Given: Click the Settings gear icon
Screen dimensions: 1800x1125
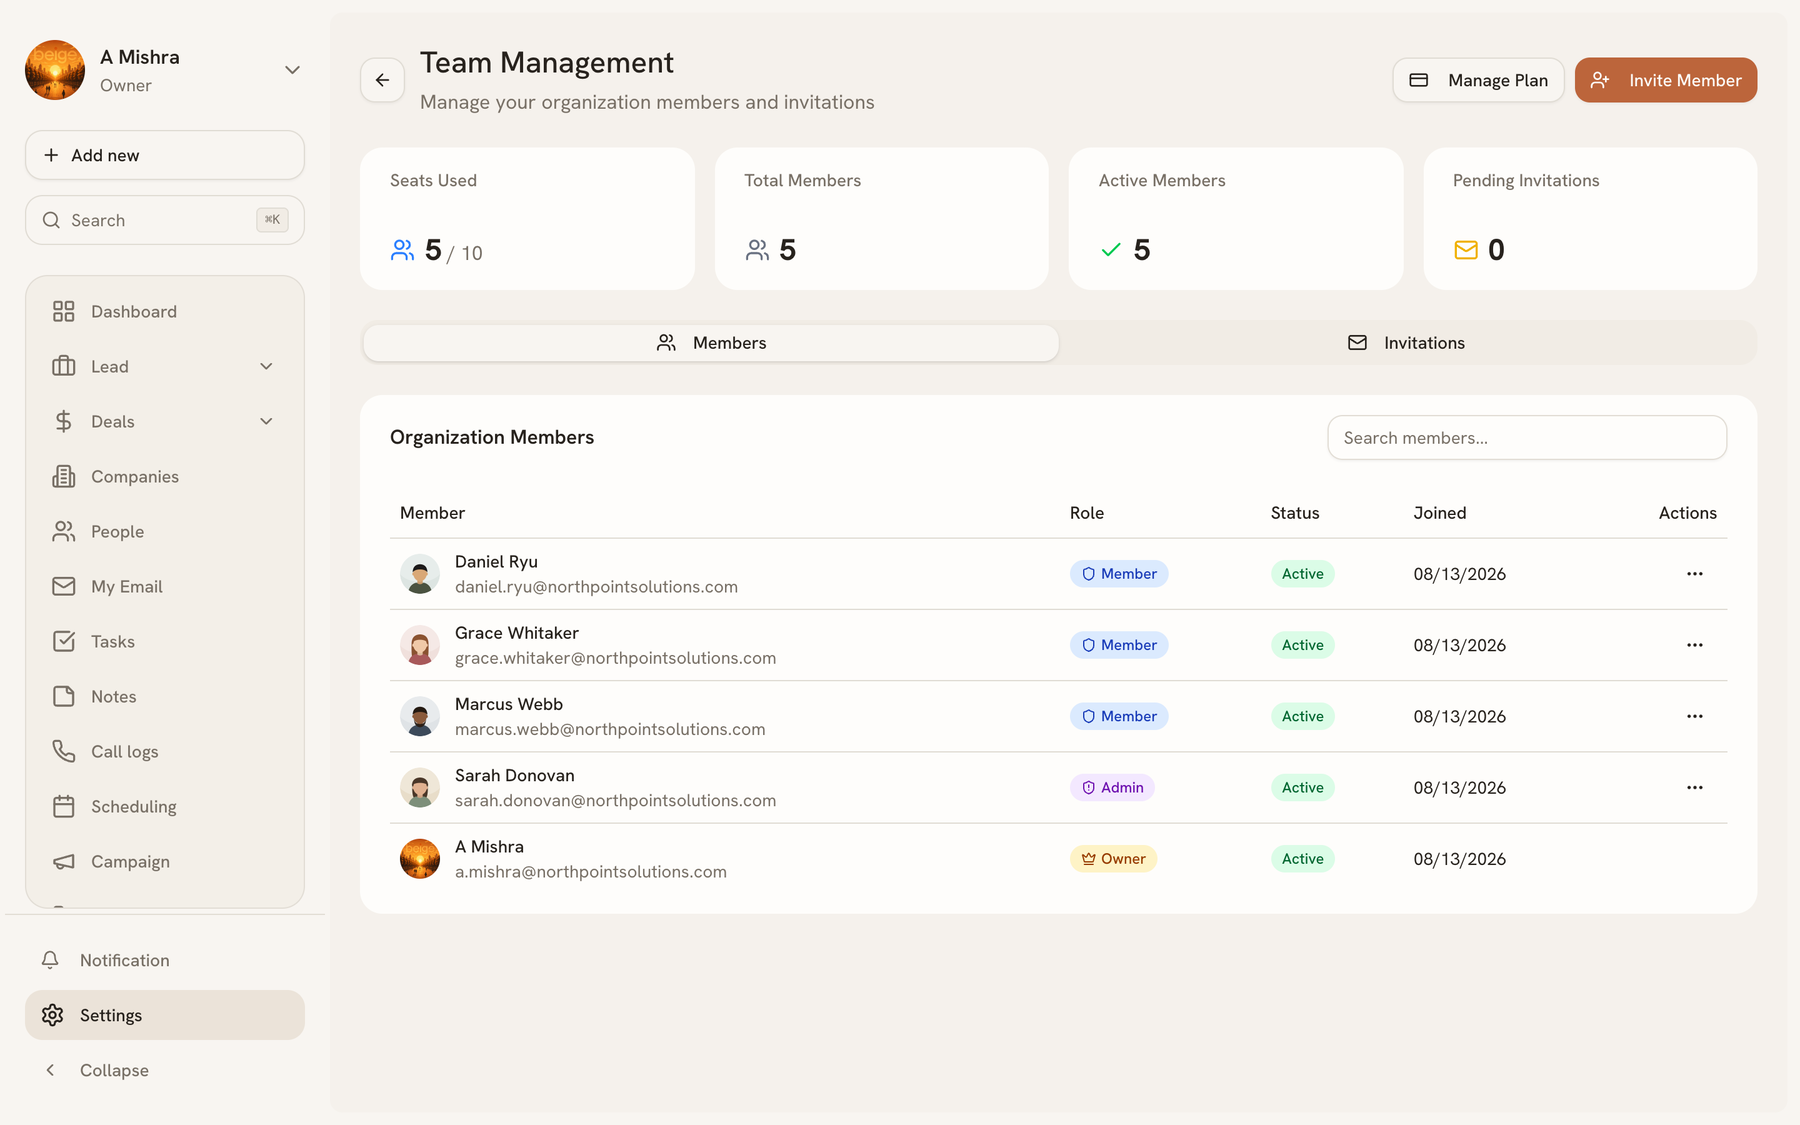Looking at the screenshot, I should pyautogui.click(x=52, y=1015).
